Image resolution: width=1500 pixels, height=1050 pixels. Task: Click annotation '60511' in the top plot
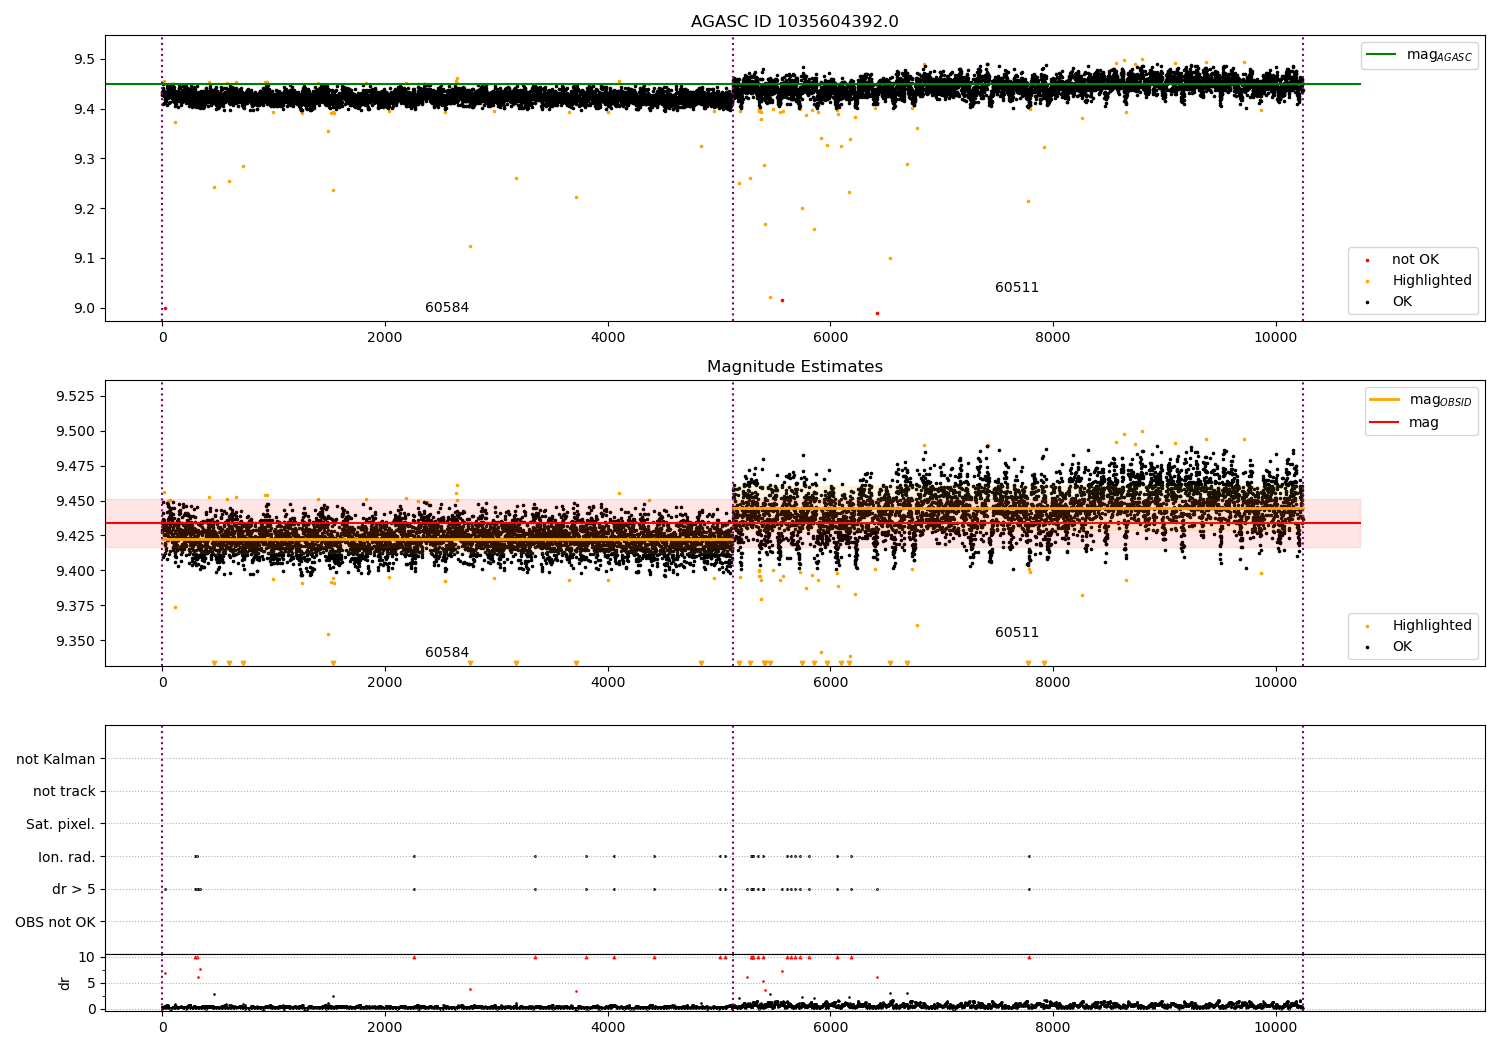pyautogui.click(x=1017, y=288)
